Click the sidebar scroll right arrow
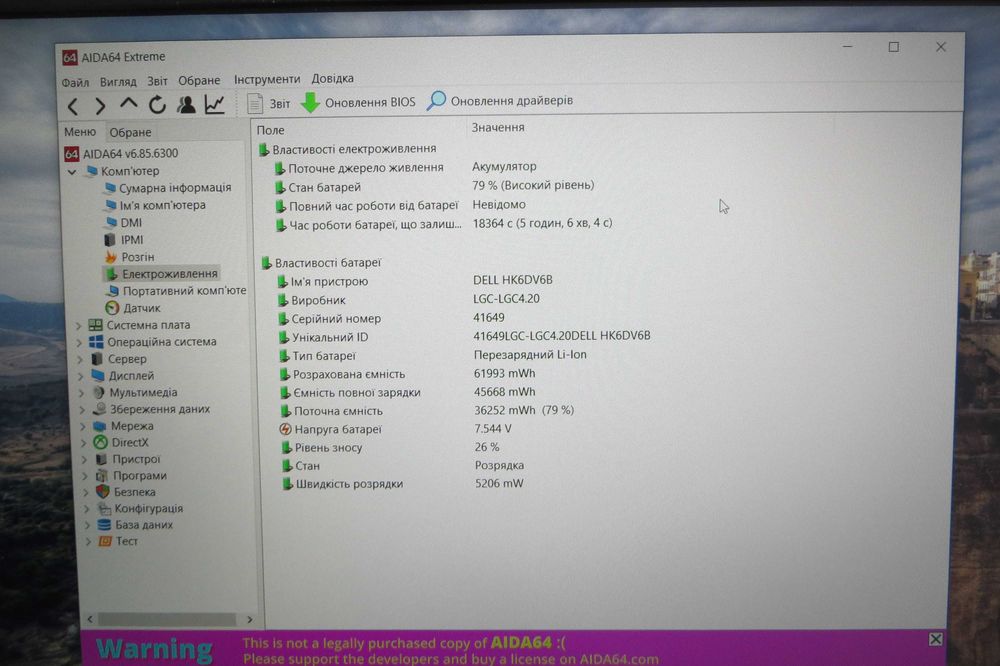 pyautogui.click(x=249, y=619)
